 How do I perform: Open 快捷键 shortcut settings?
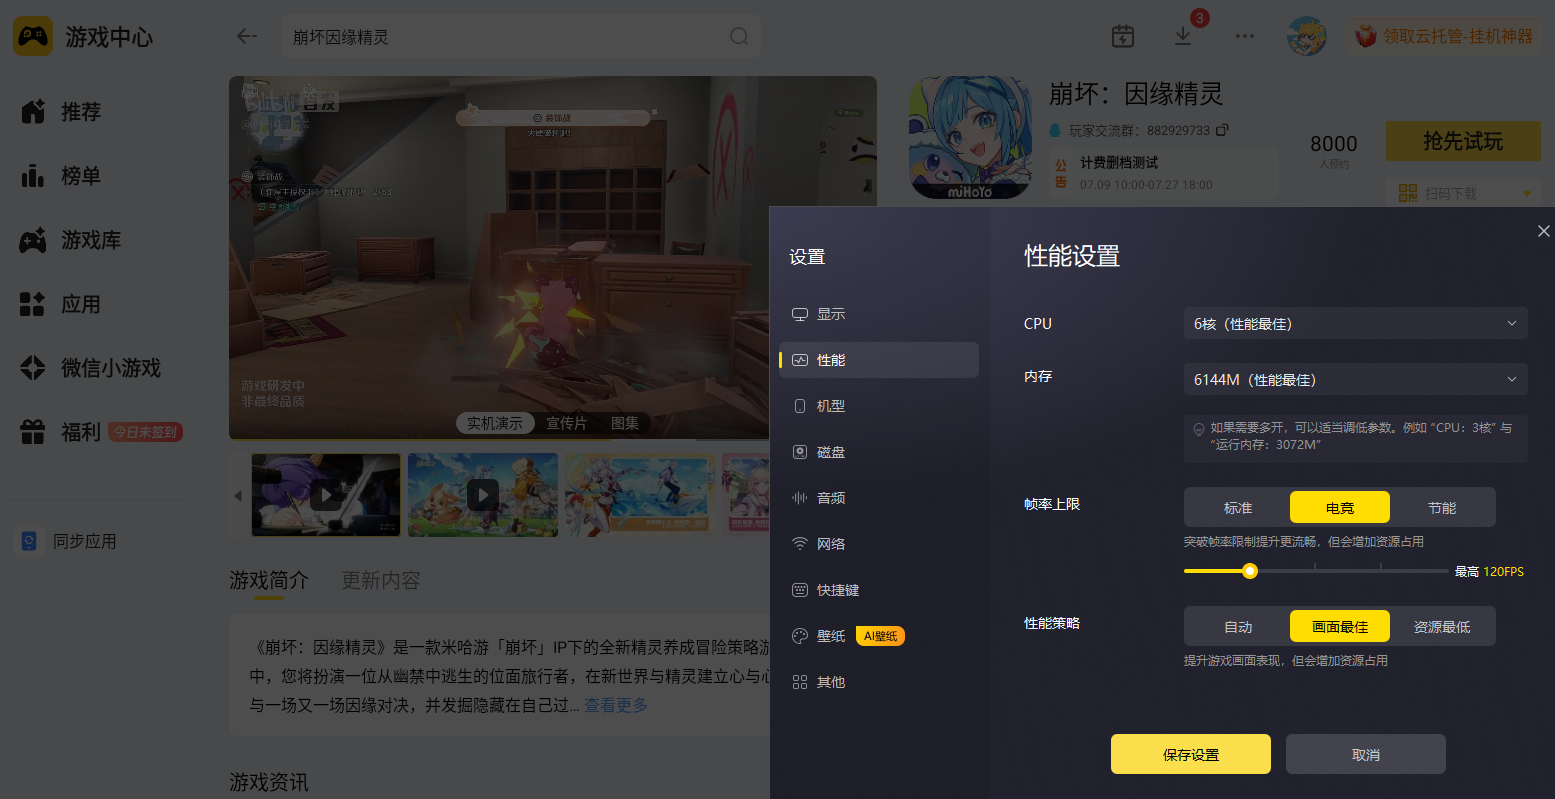click(x=879, y=590)
